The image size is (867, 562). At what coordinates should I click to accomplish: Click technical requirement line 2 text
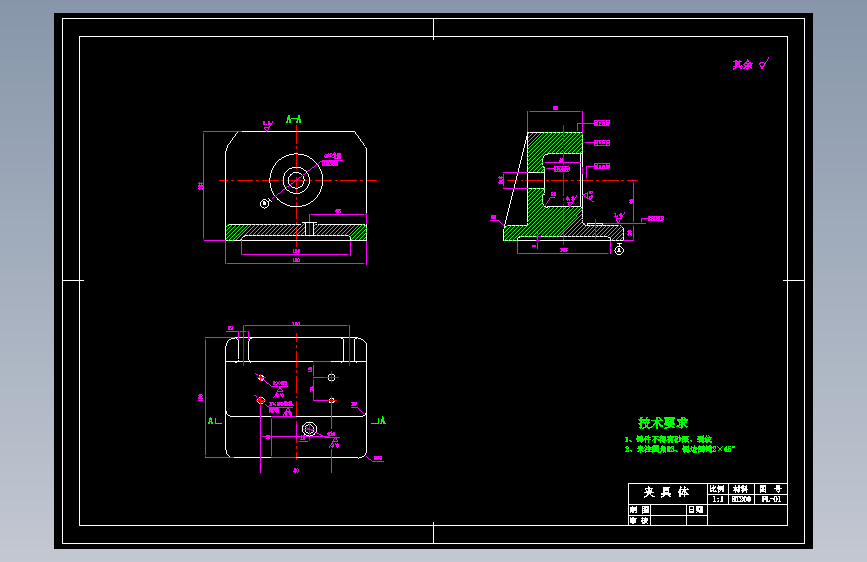[x=680, y=449]
